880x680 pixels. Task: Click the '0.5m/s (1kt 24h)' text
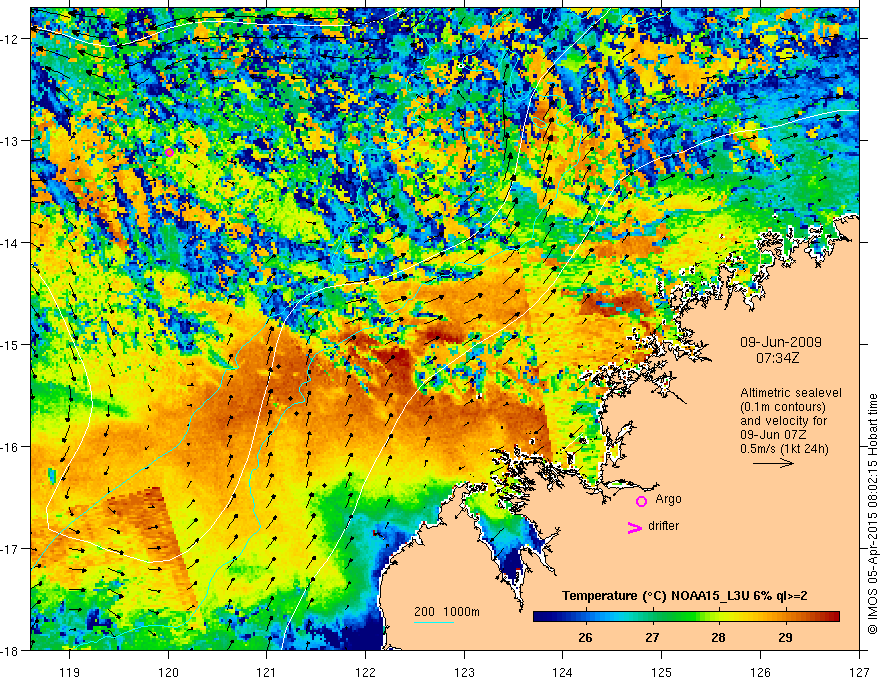point(785,449)
